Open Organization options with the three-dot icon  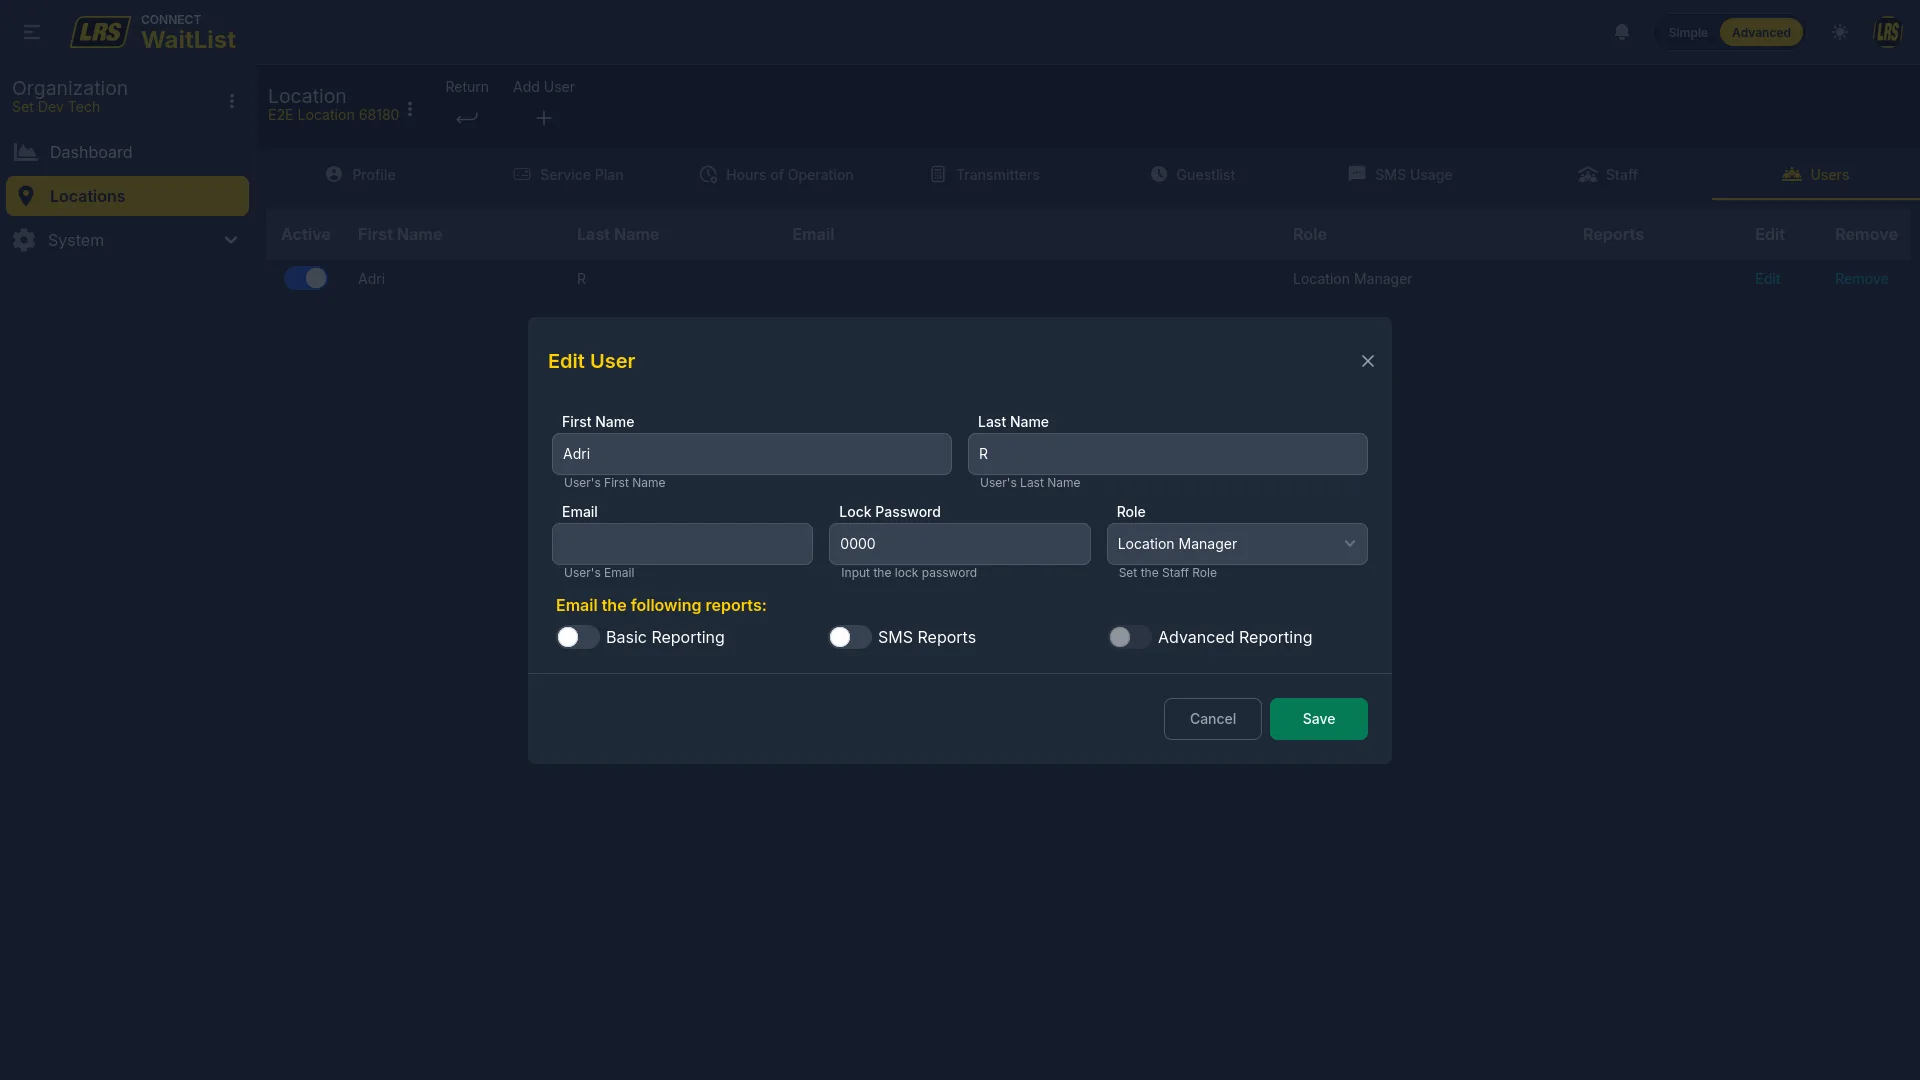click(x=232, y=101)
